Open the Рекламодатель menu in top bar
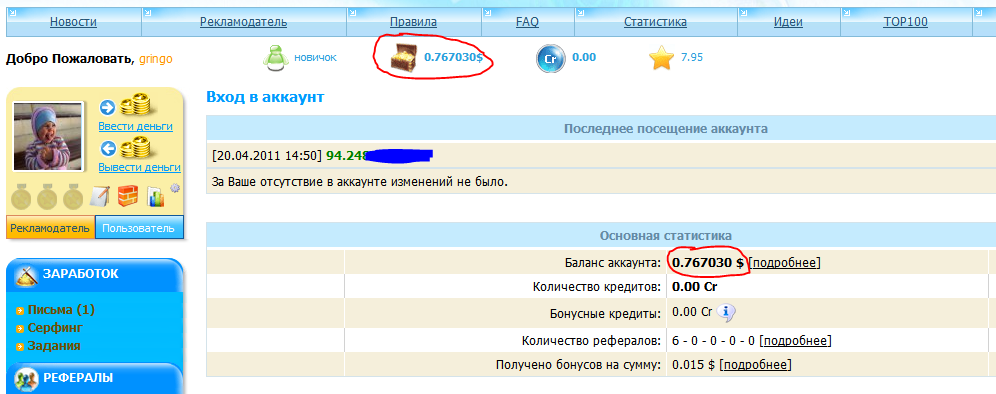The image size is (996, 394). [243, 22]
